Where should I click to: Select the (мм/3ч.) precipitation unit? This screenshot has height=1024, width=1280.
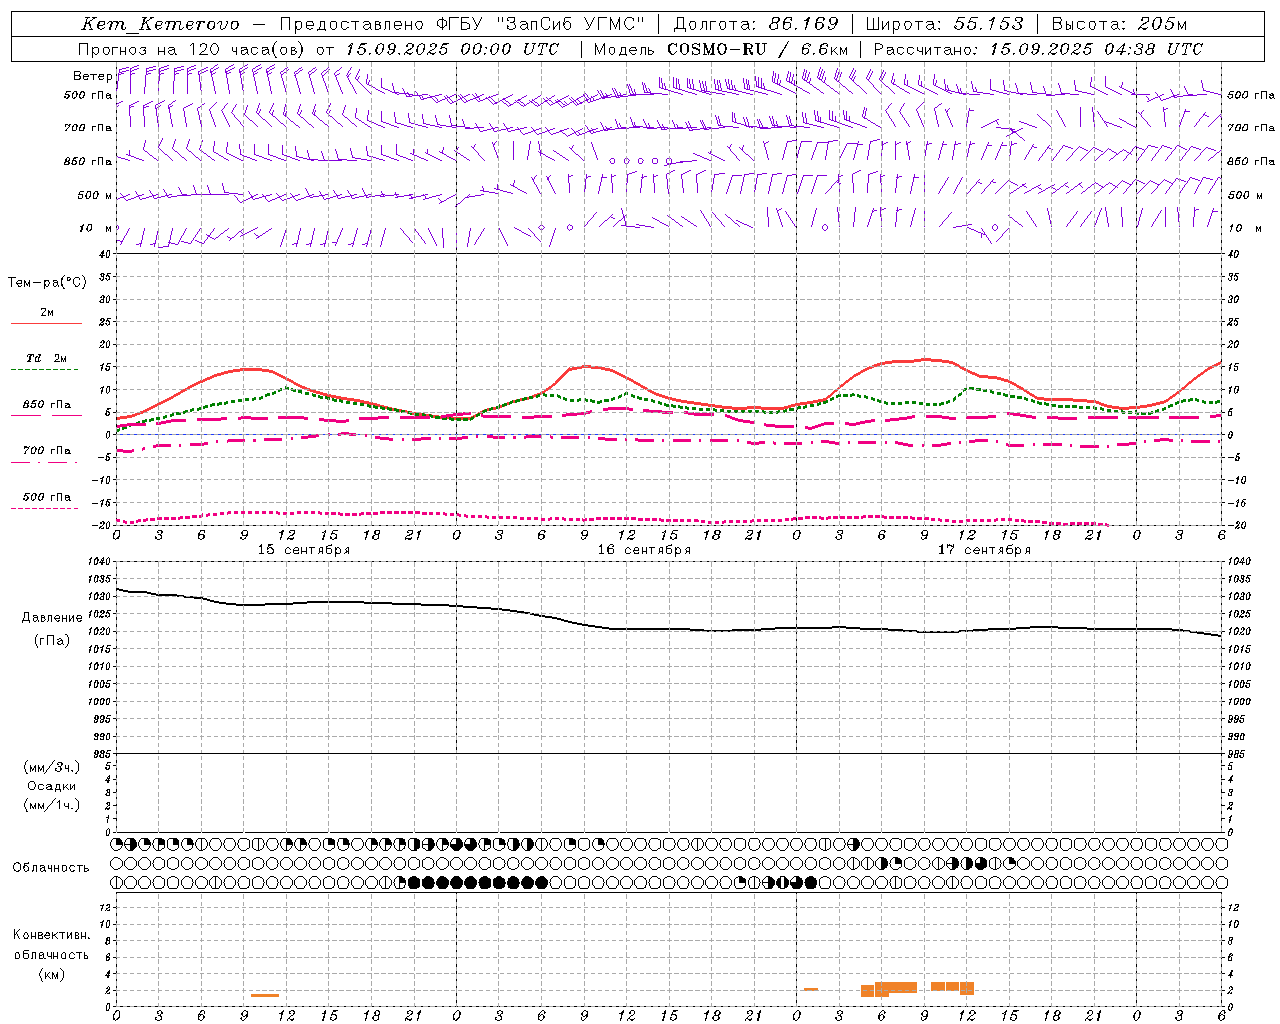point(52,767)
